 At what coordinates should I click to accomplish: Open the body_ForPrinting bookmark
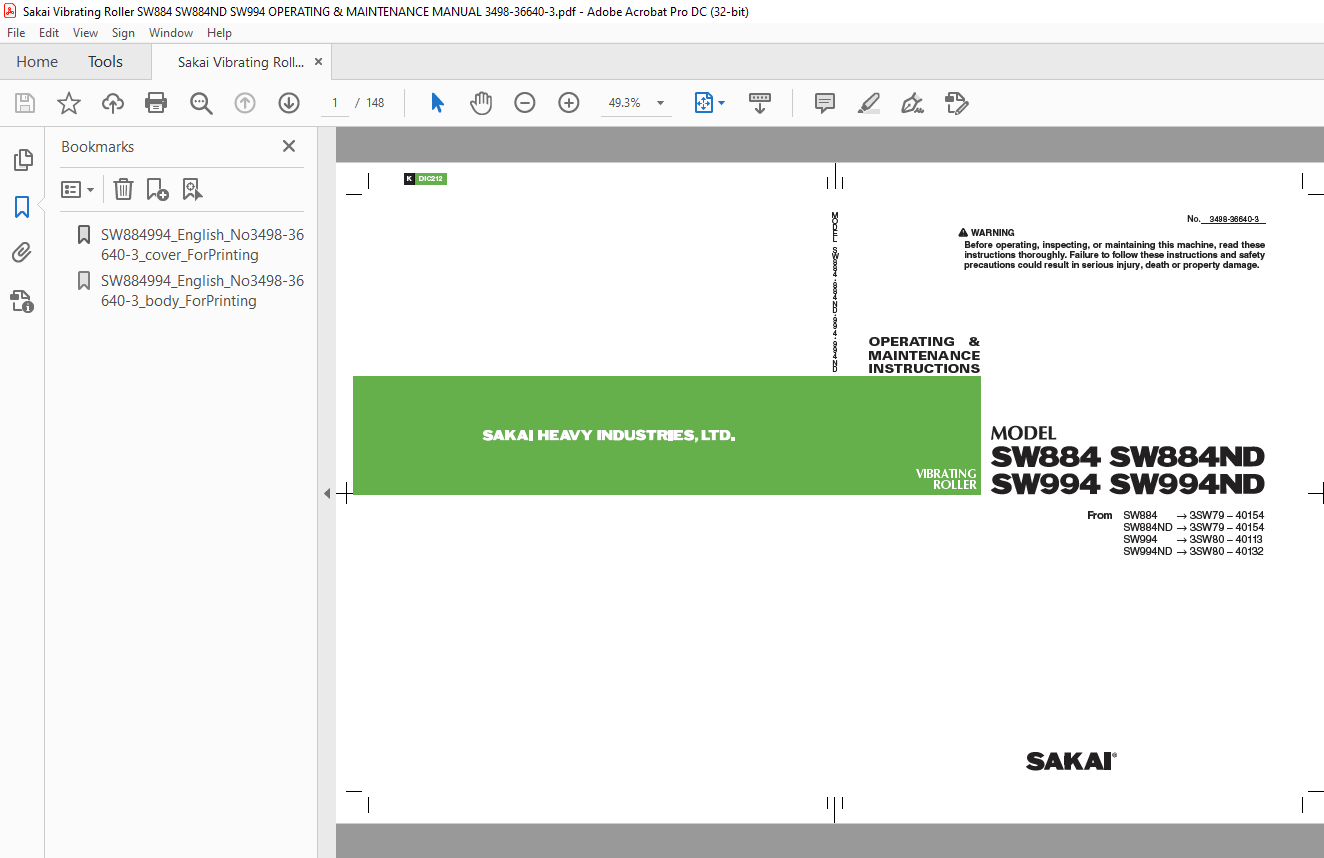[202, 291]
